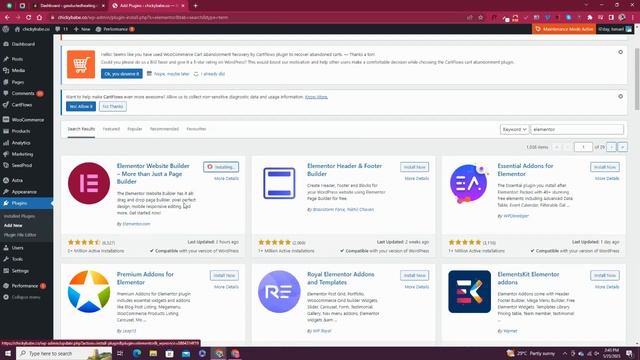Viewport: 640px width, 360px height.
Task: Select the Search Results tab
Action: [x=81, y=129]
